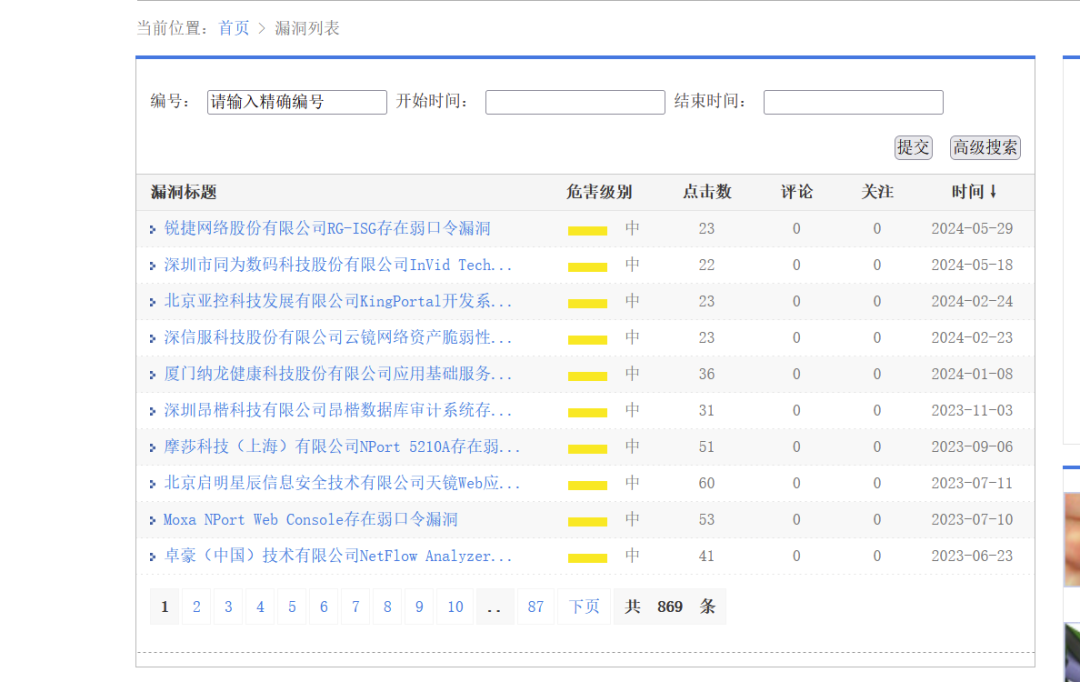This screenshot has width=1080, height=682.
Task: Click the 下页 next page link
Action: coord(584,607)
